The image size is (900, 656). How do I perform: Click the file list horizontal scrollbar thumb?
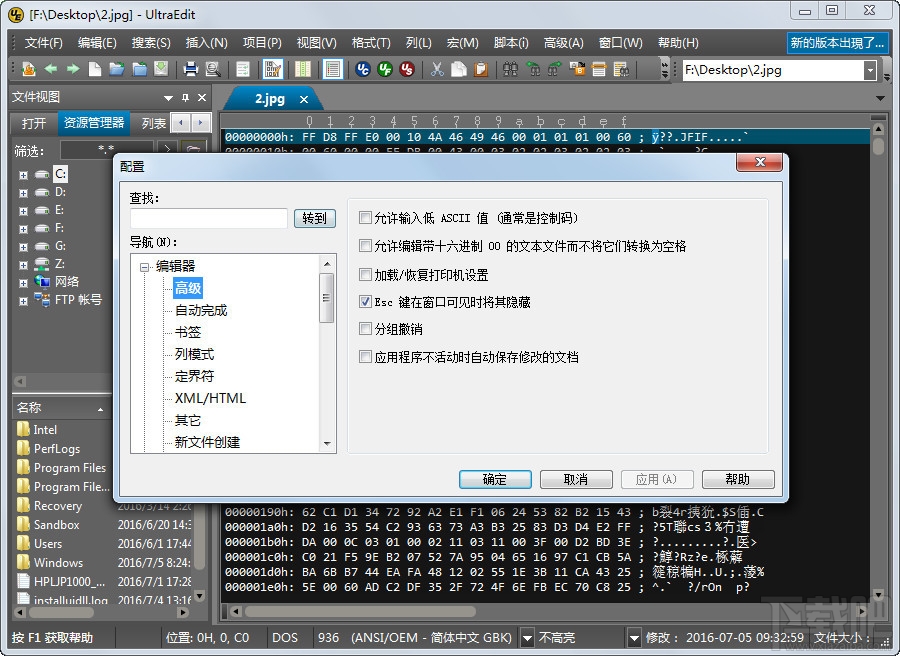61,612
